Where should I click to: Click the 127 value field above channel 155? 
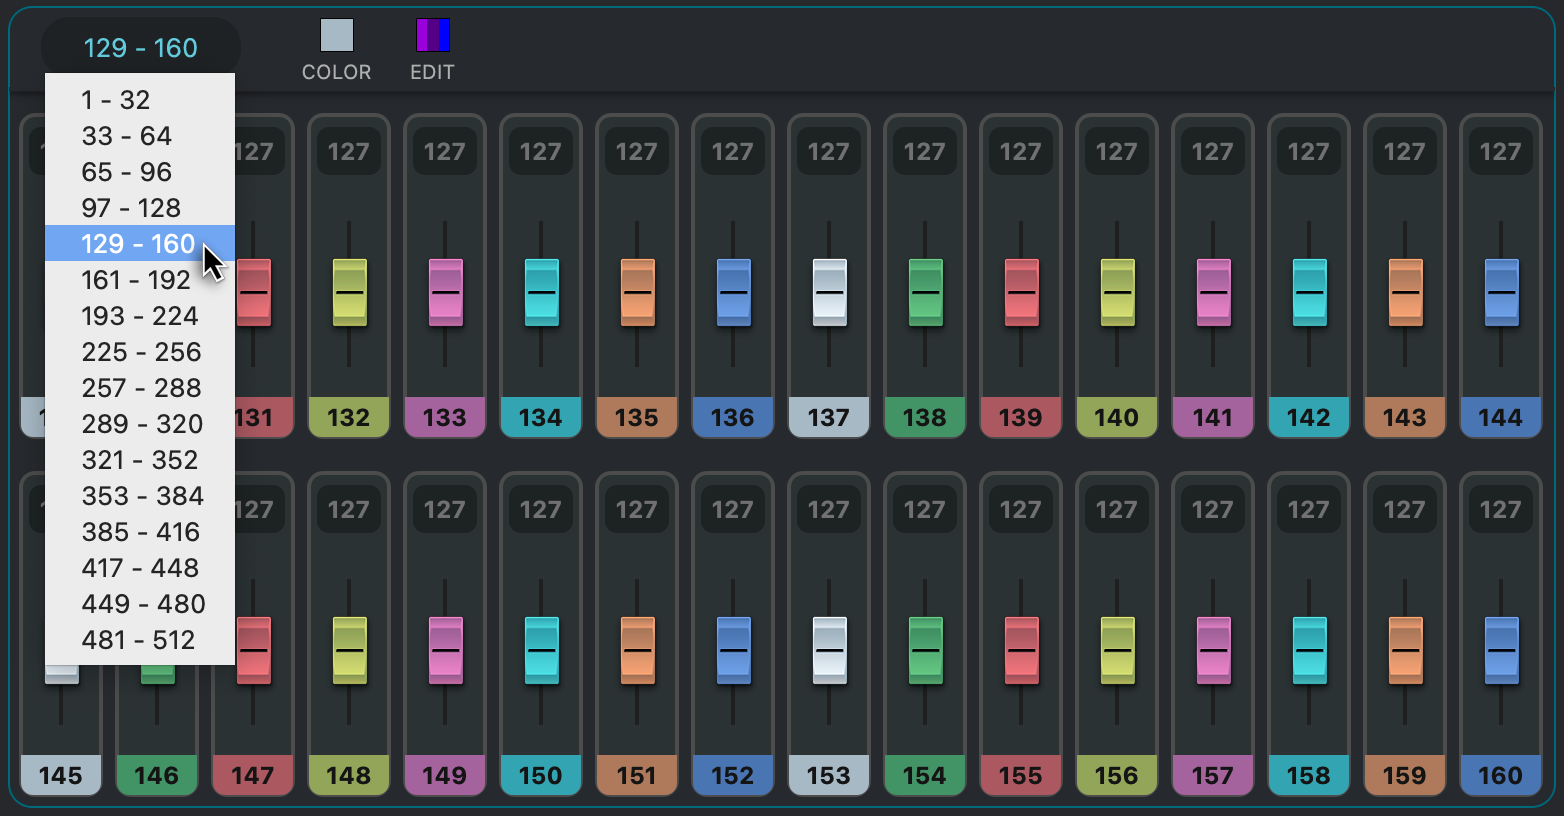(1021, 510)
